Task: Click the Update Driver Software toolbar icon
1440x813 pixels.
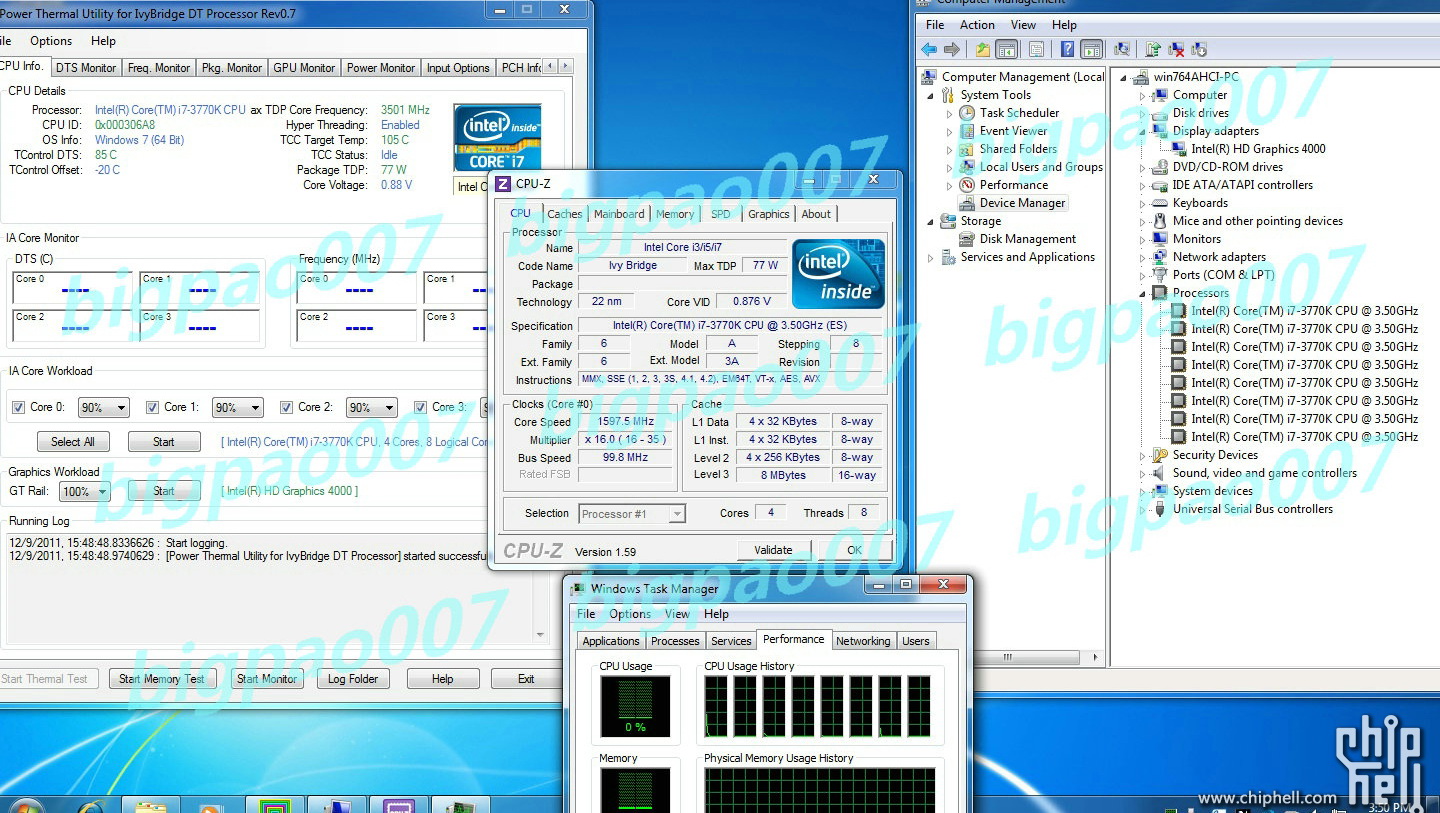Action: point(1153,49)
